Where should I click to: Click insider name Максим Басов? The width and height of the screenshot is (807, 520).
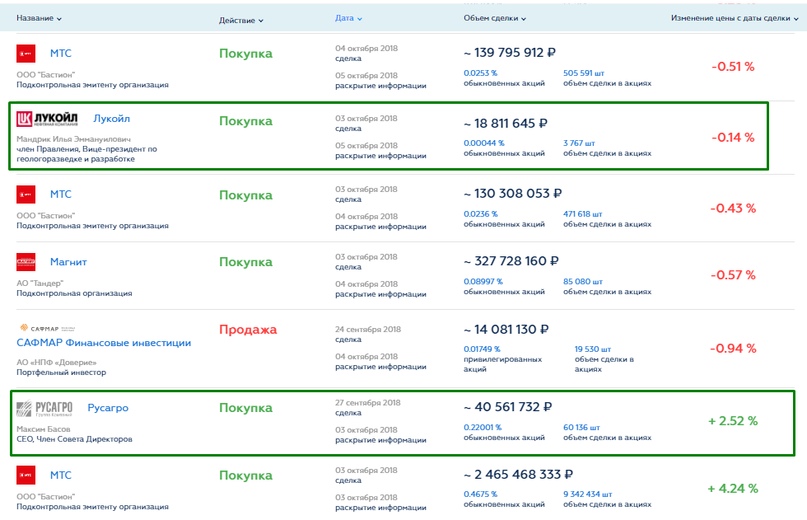tap(43, 429)
